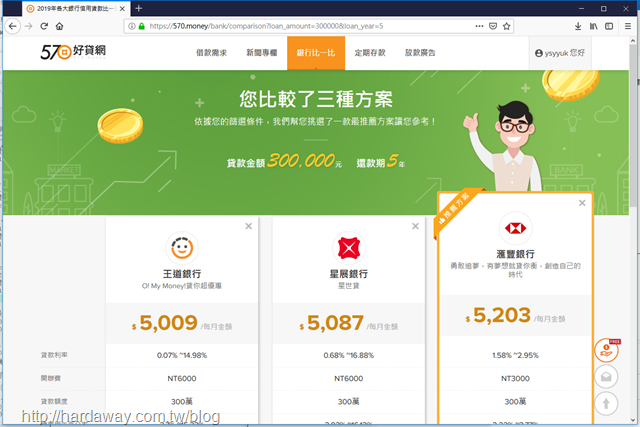Viewport: 640px width, 427px height.
Task: Select the 2019年各大銀行 browser tab
Action: point(76,9)
